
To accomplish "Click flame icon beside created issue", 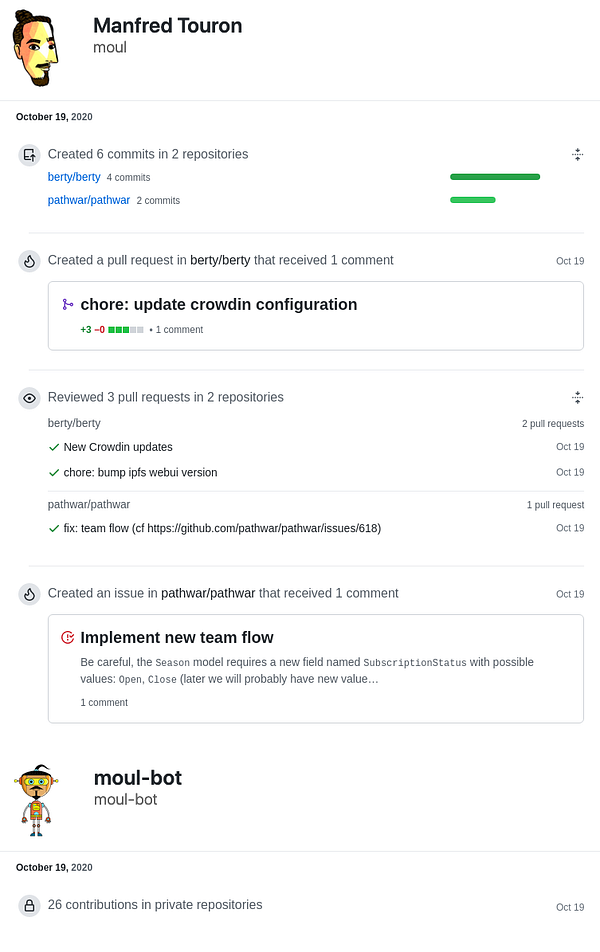I will click(x=30, y=594).
